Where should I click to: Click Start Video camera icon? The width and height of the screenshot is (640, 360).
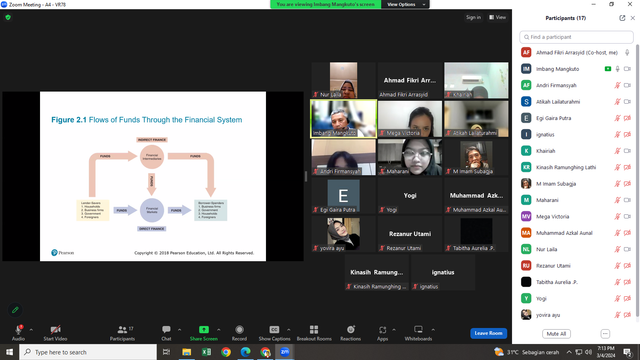pos(55,330)
